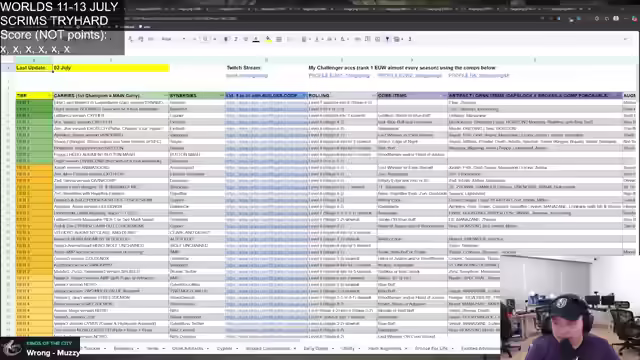Viewport: 640px width, 360px height.
Task: Open the SYNERGIES column filter dropdown
Action: pos(222,96)
